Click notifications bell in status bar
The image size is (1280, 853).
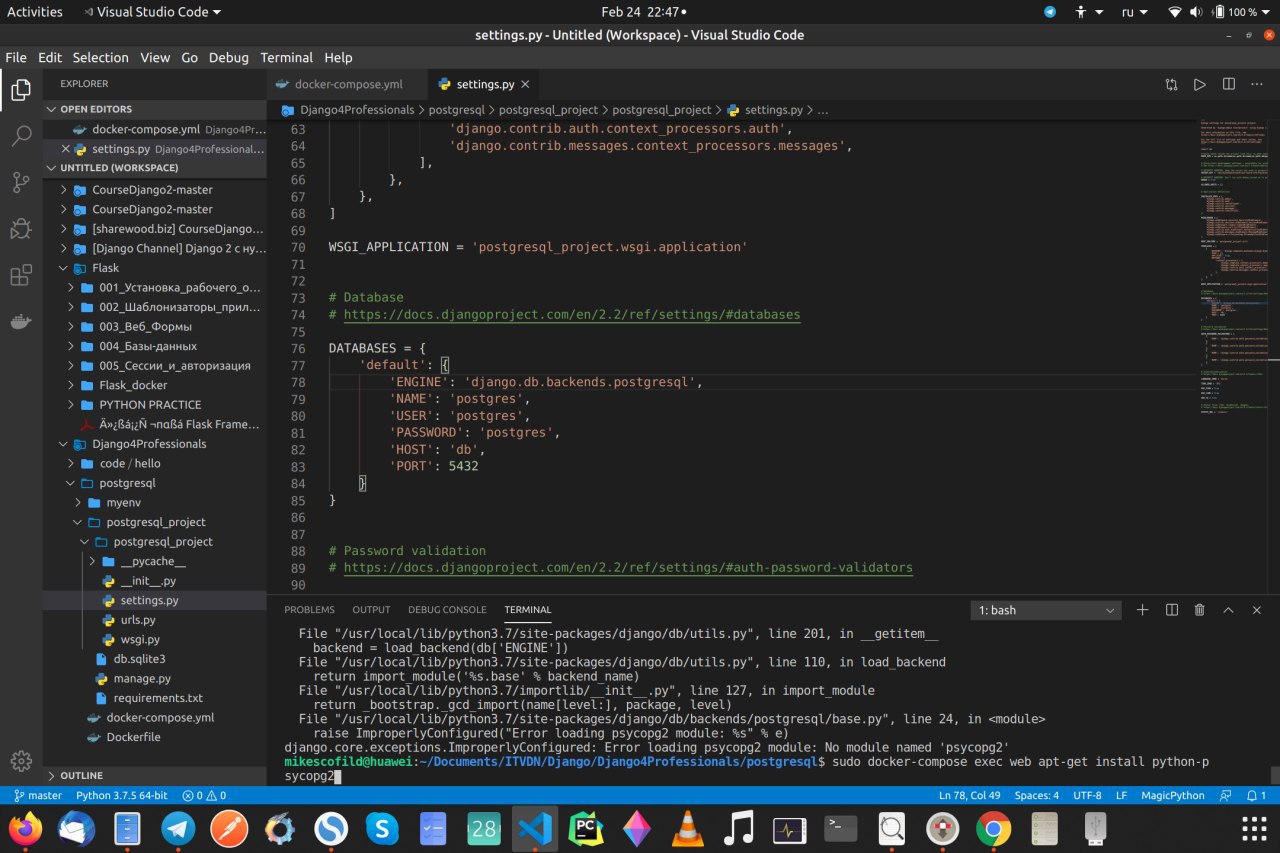point(1254,795)
